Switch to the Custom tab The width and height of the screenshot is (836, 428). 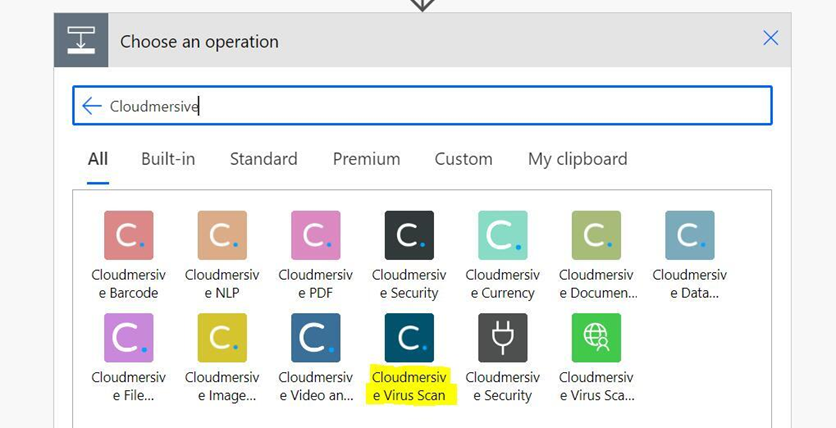463,159
